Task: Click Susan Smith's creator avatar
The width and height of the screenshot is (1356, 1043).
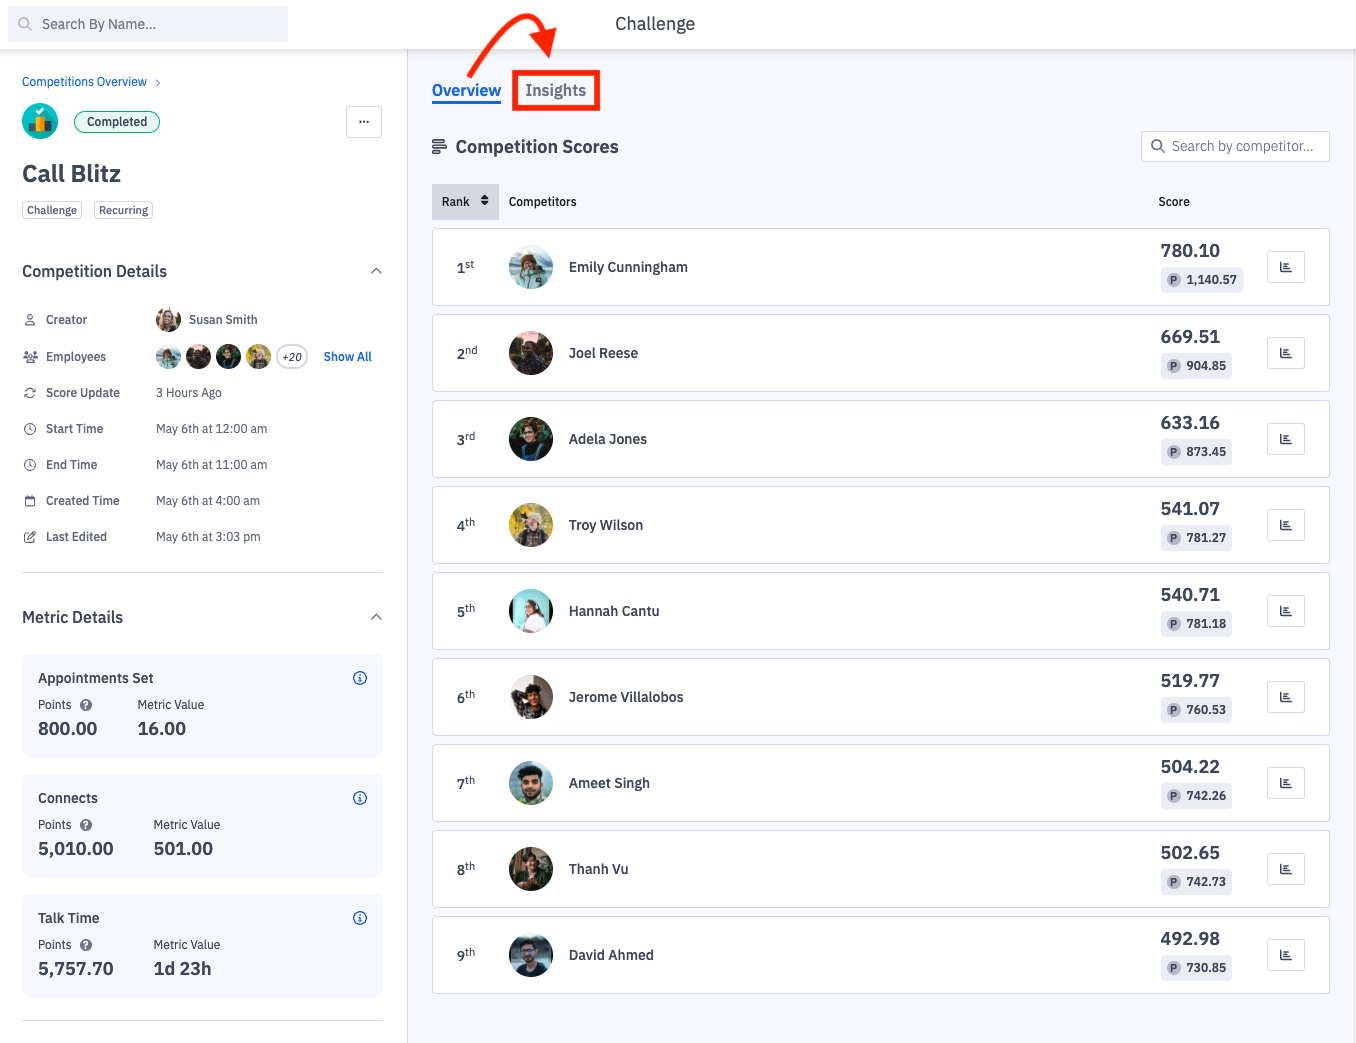Action: tap(168, 320)
